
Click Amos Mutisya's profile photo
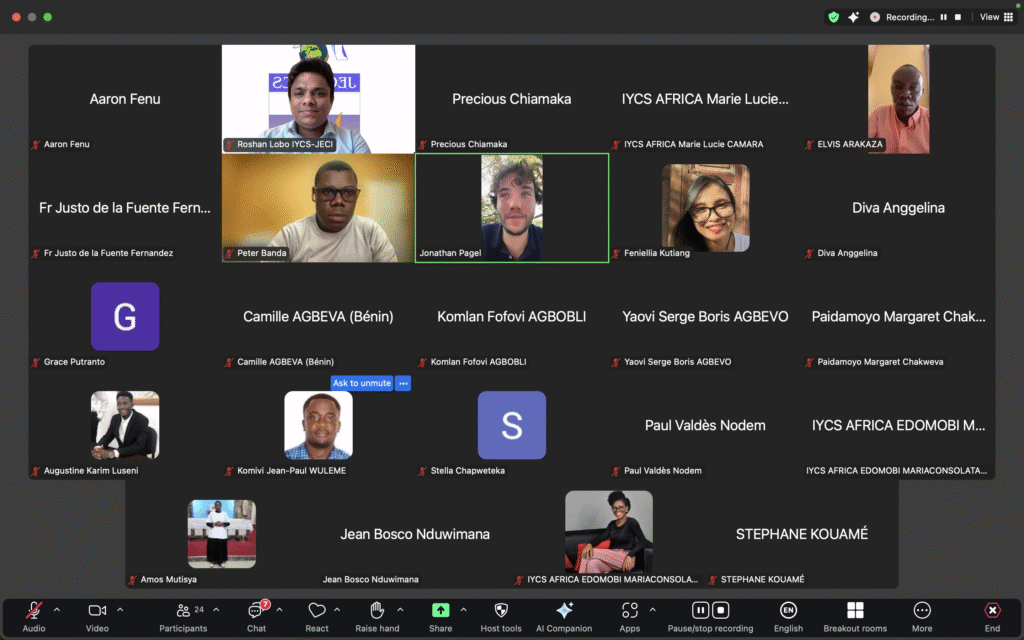[222, 534]
